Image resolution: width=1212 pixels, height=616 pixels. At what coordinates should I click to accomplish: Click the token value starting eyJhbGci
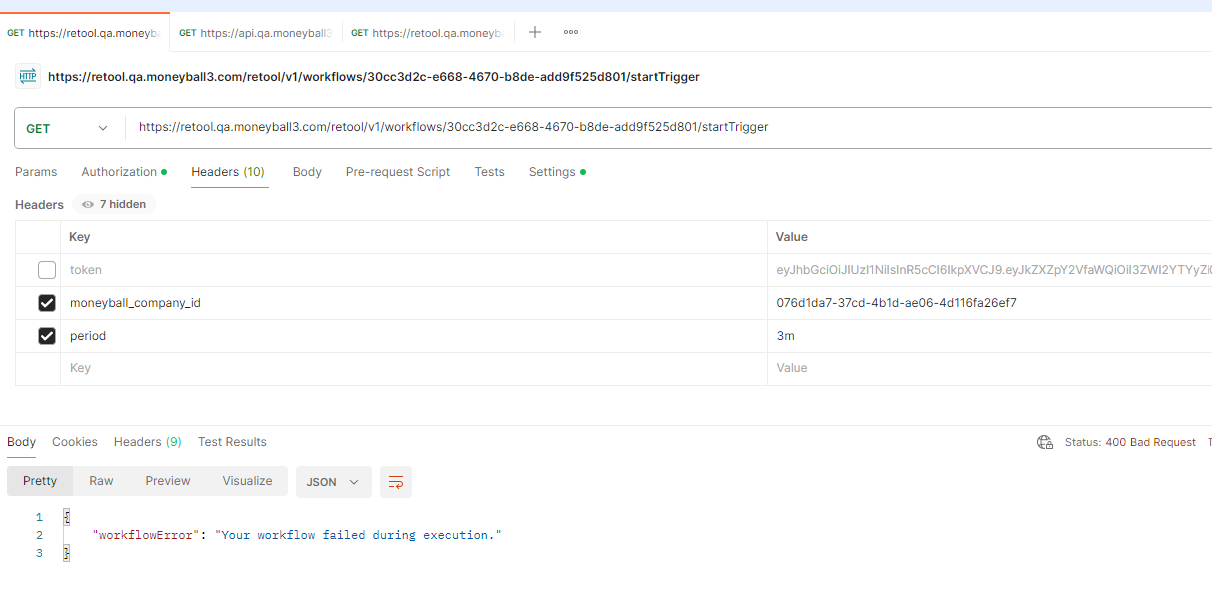[x=990, y=270]
